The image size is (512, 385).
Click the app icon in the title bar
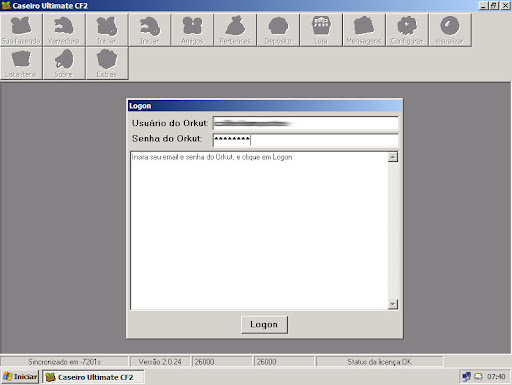click(6, 6)
